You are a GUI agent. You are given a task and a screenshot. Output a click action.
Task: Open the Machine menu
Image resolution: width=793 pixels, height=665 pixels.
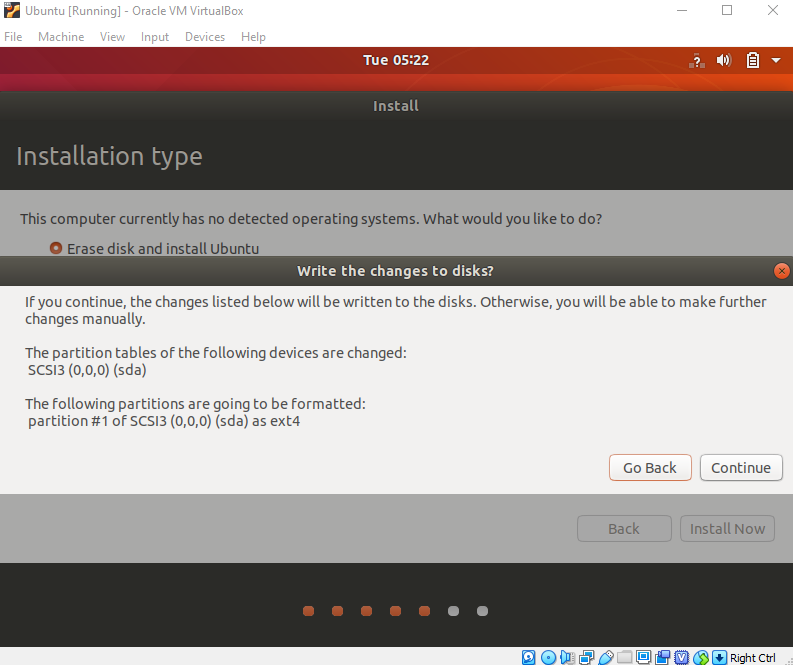(x=61, y=37)
